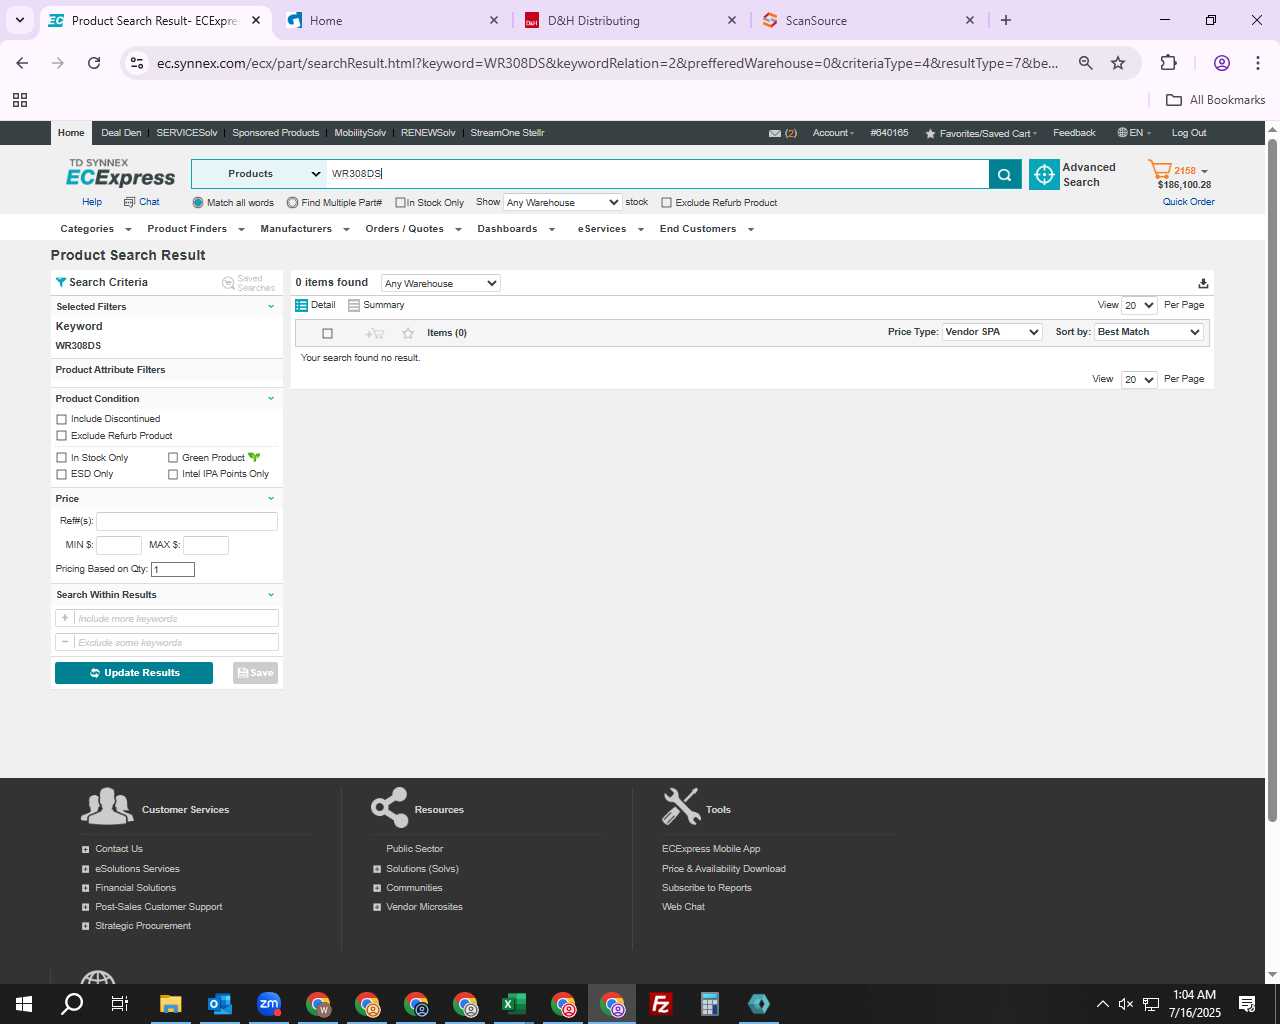Open Manufacturers menu
The height and width of the screenshot is (1024, 1280).
(304, 229)
